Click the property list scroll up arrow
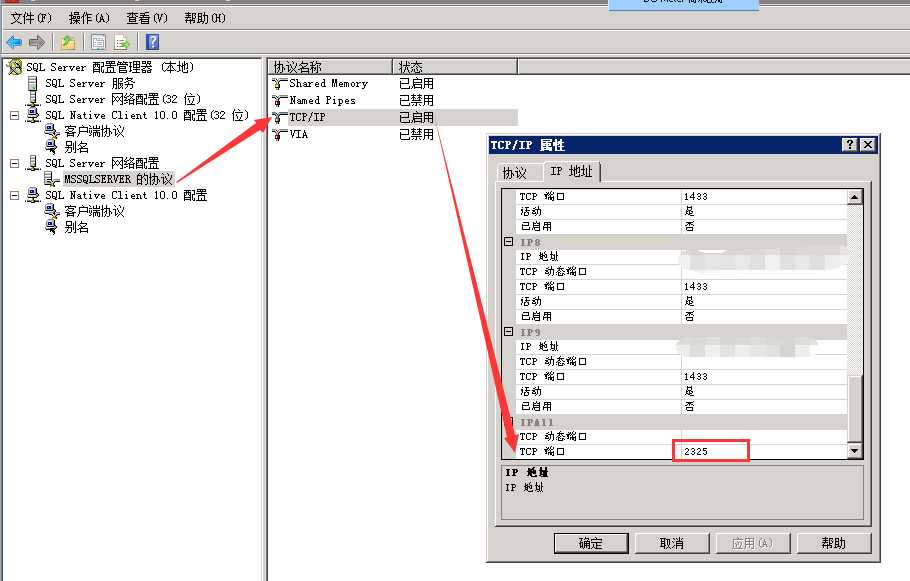Viewport: 910px width, 581px height. pos(854,197)
